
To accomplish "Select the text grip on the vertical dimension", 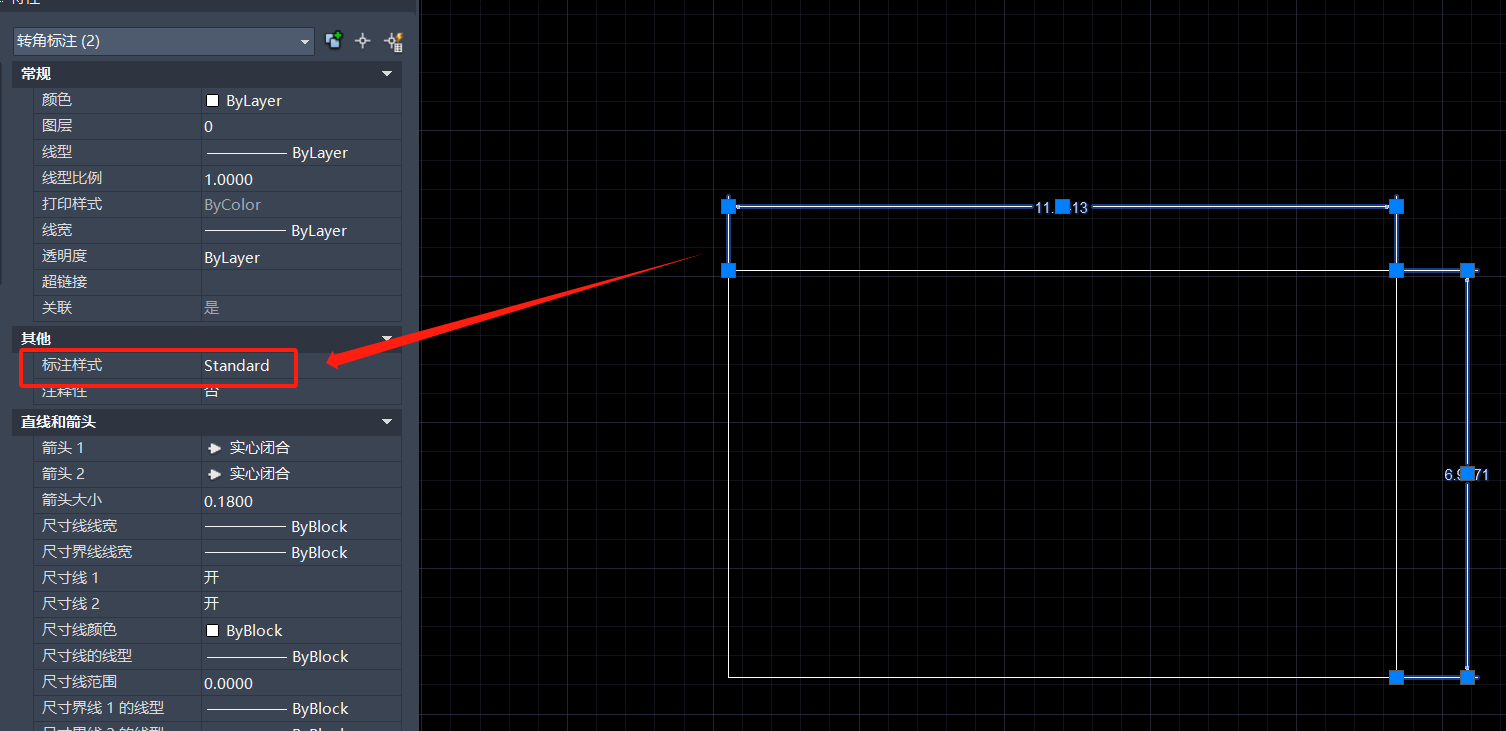I will point(1467,474).
